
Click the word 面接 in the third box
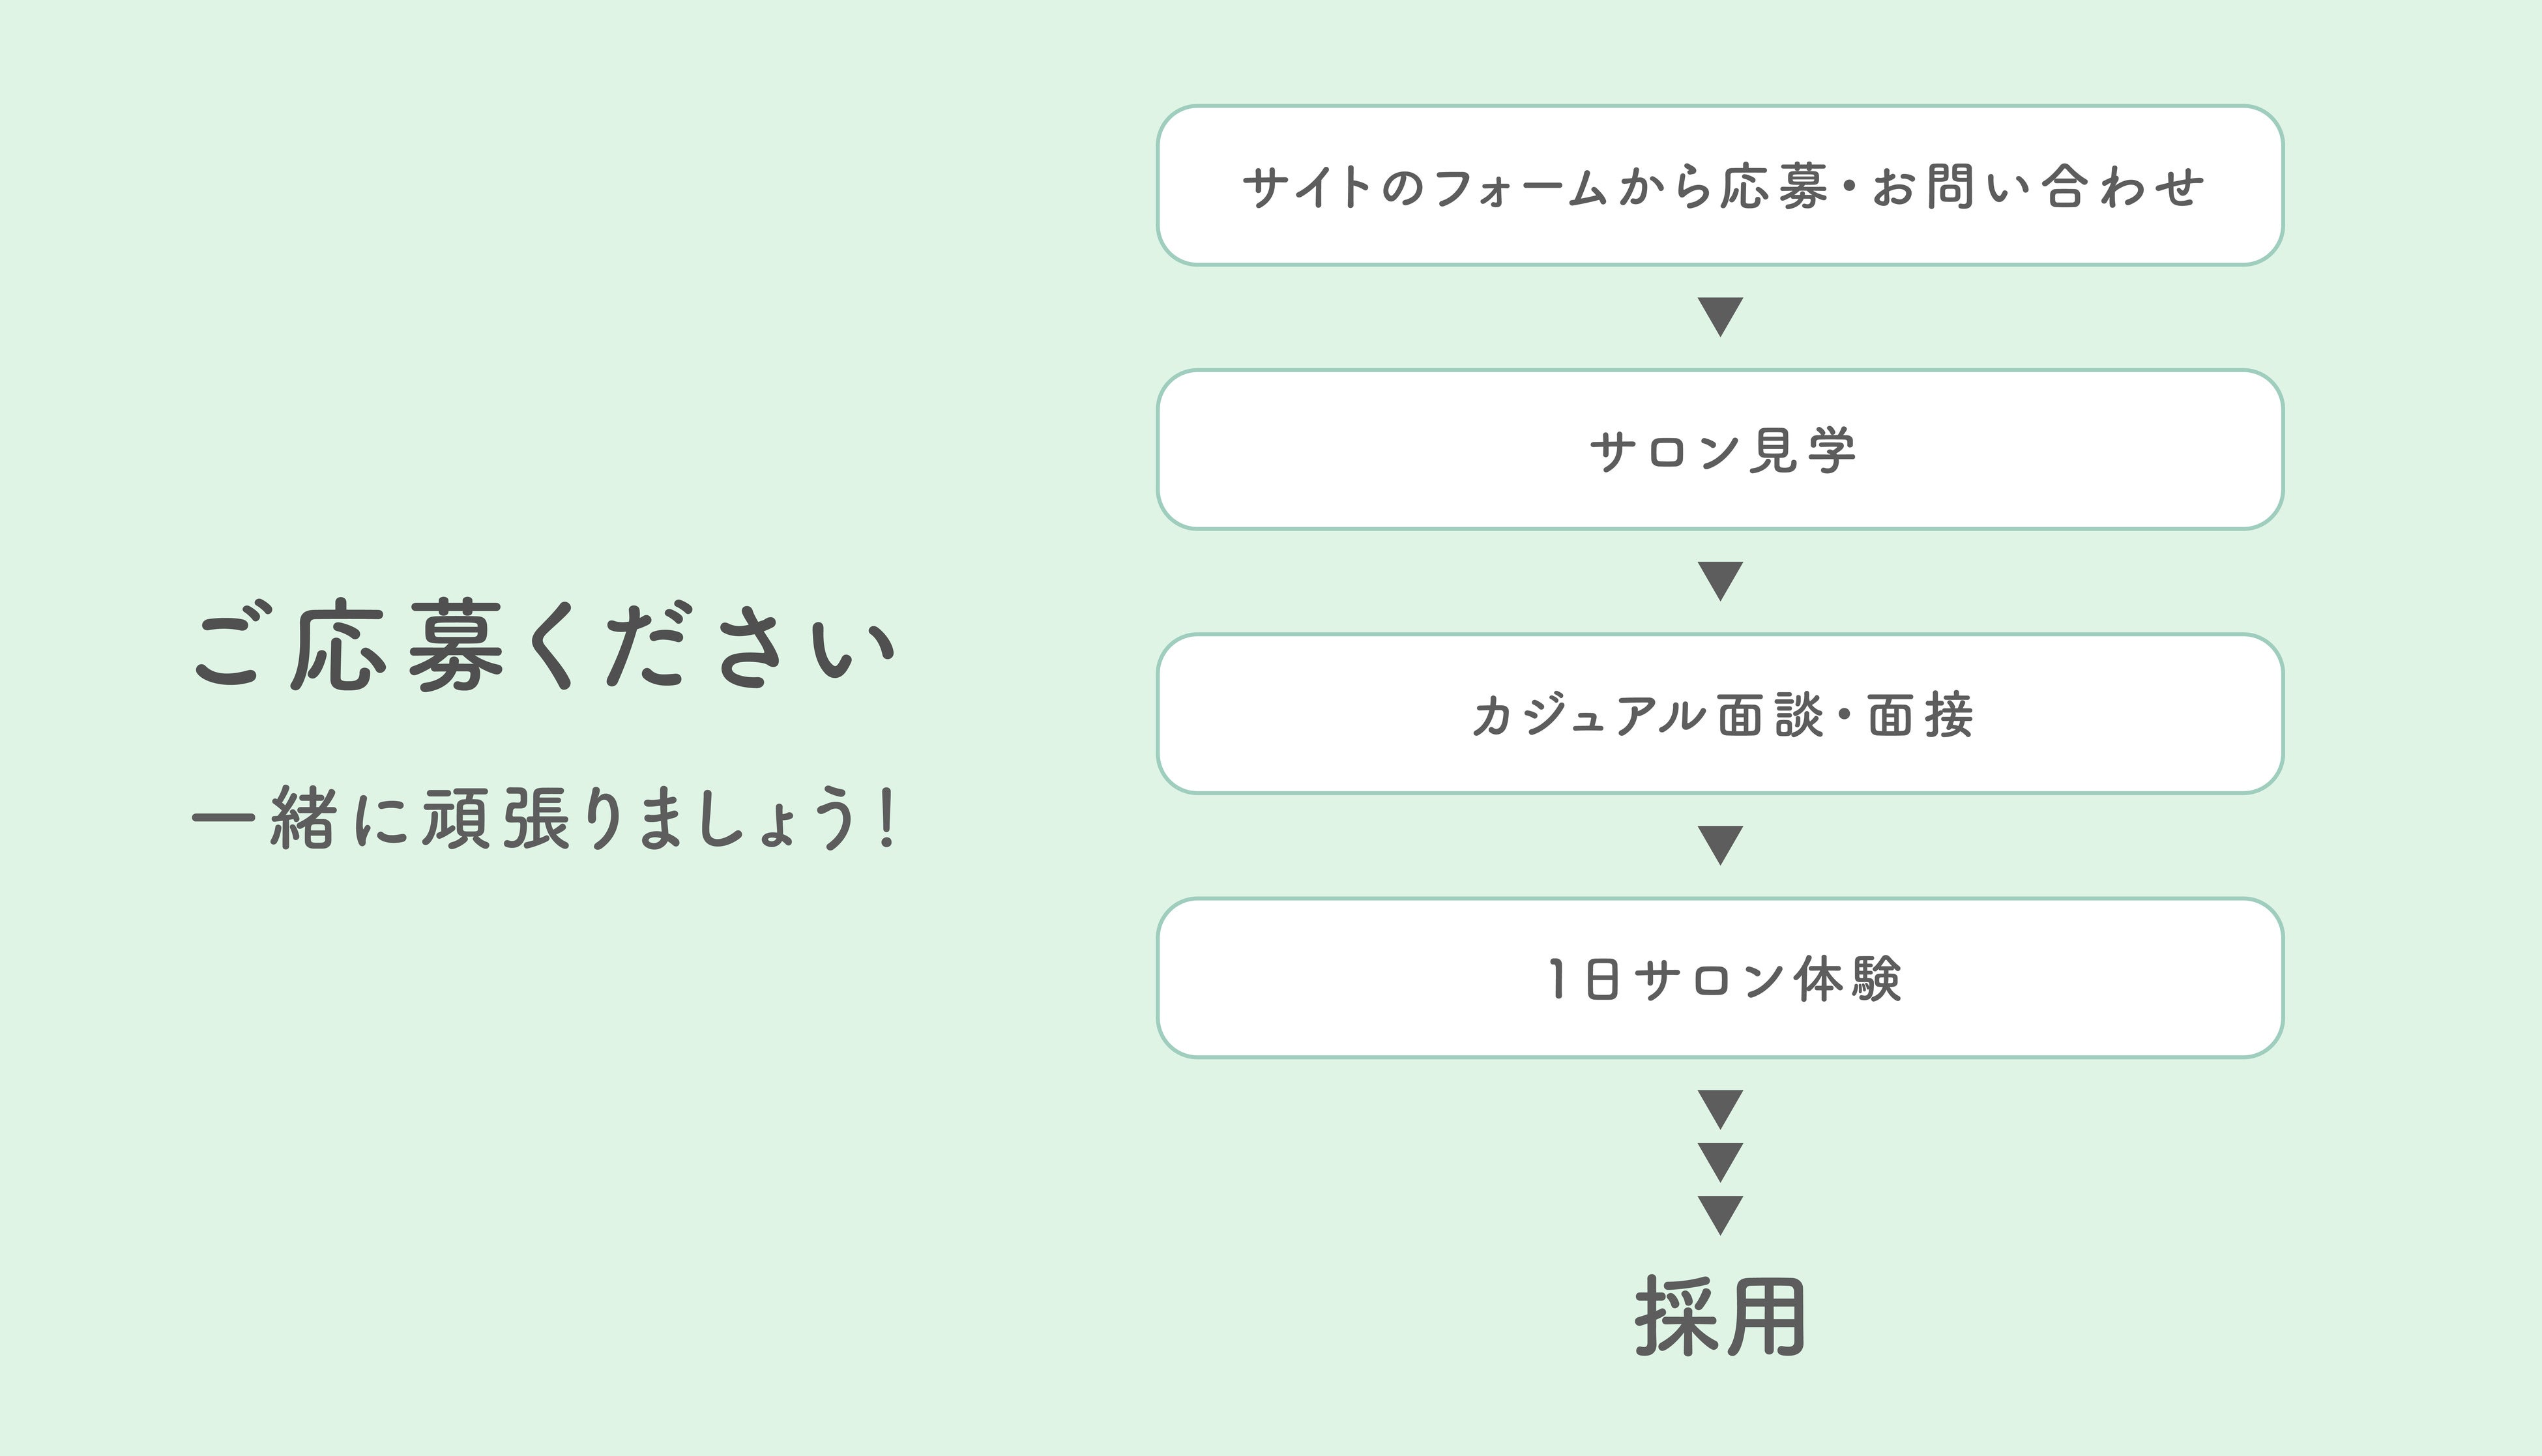click(1921, 715)
